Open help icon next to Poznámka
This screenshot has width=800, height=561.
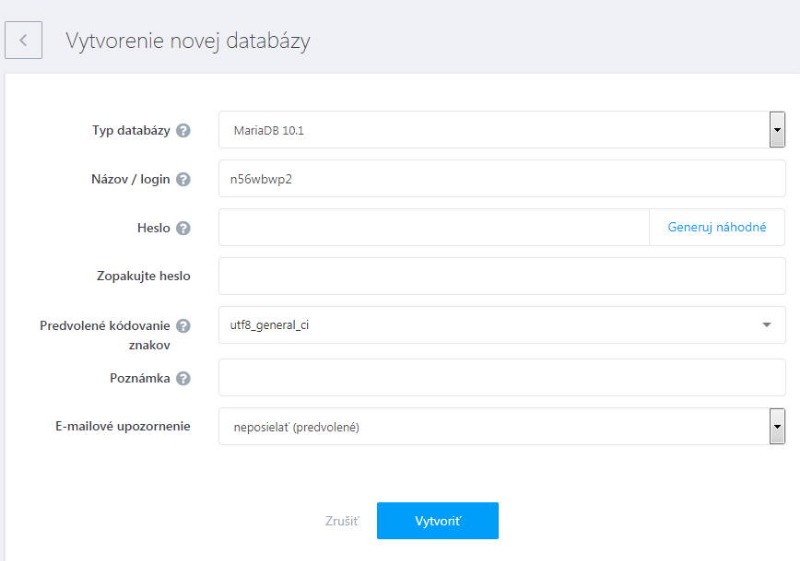point(183,378)
